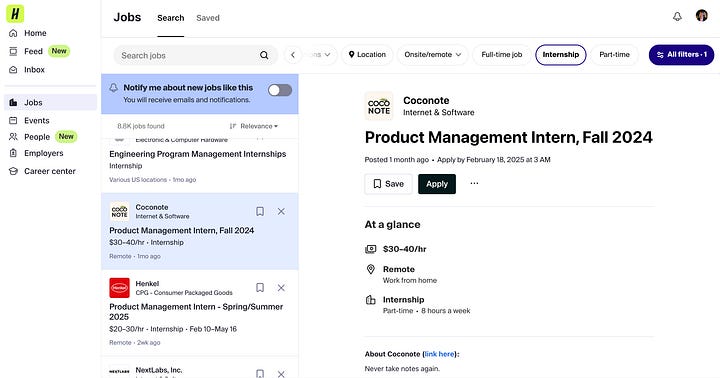
Task: Open Henkel Product Management Intern listing
Action: [196, 312]
